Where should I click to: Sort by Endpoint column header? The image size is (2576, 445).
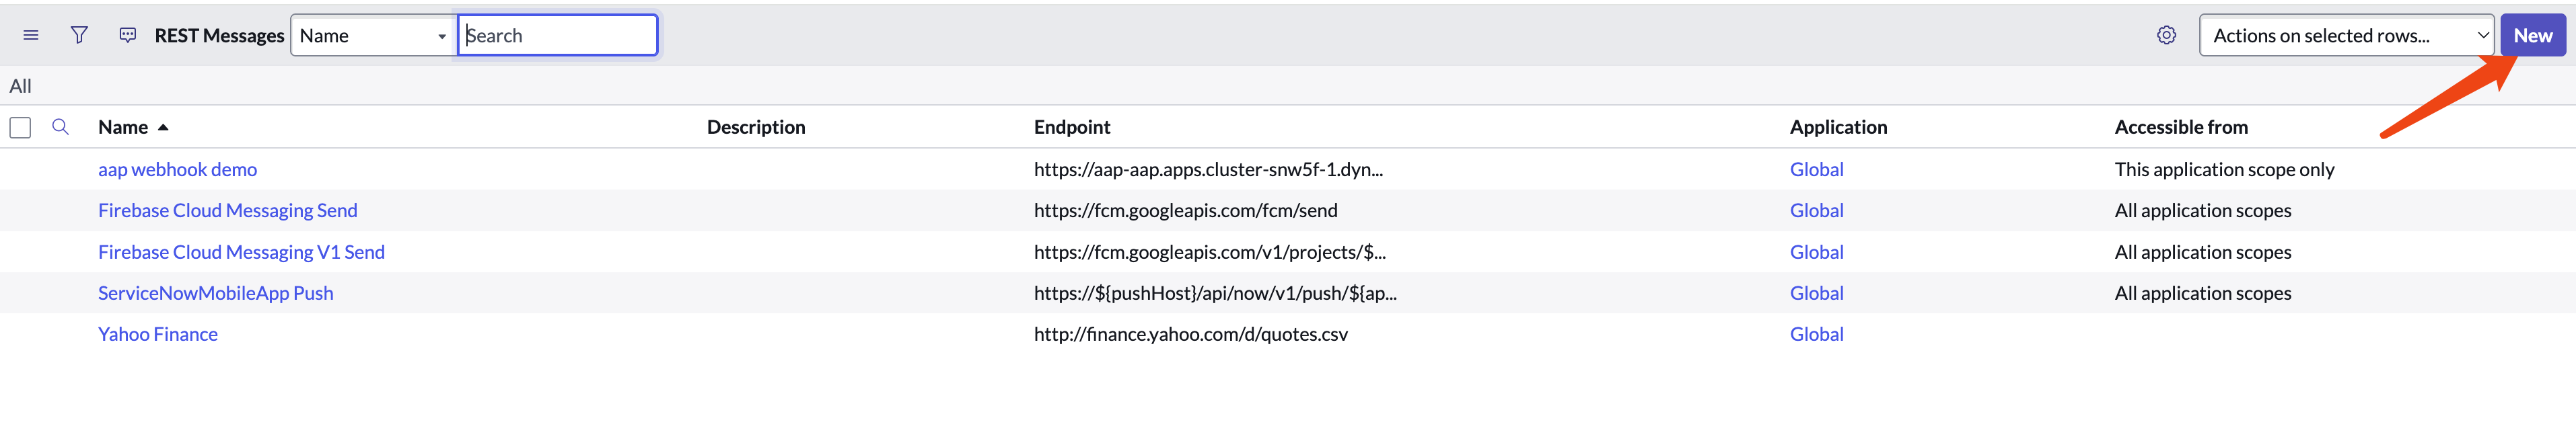tap(1071, 127)
